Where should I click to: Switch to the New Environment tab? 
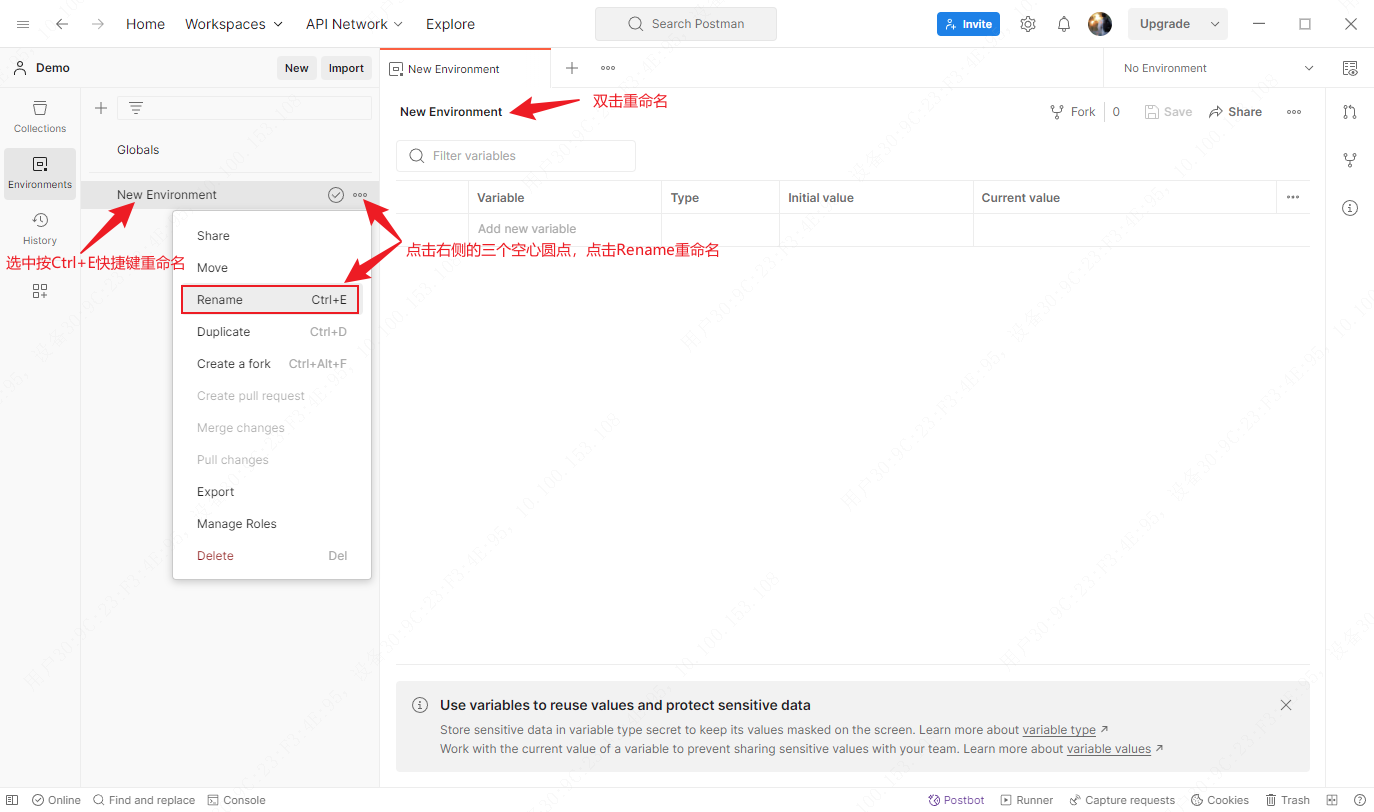(465, 69)
